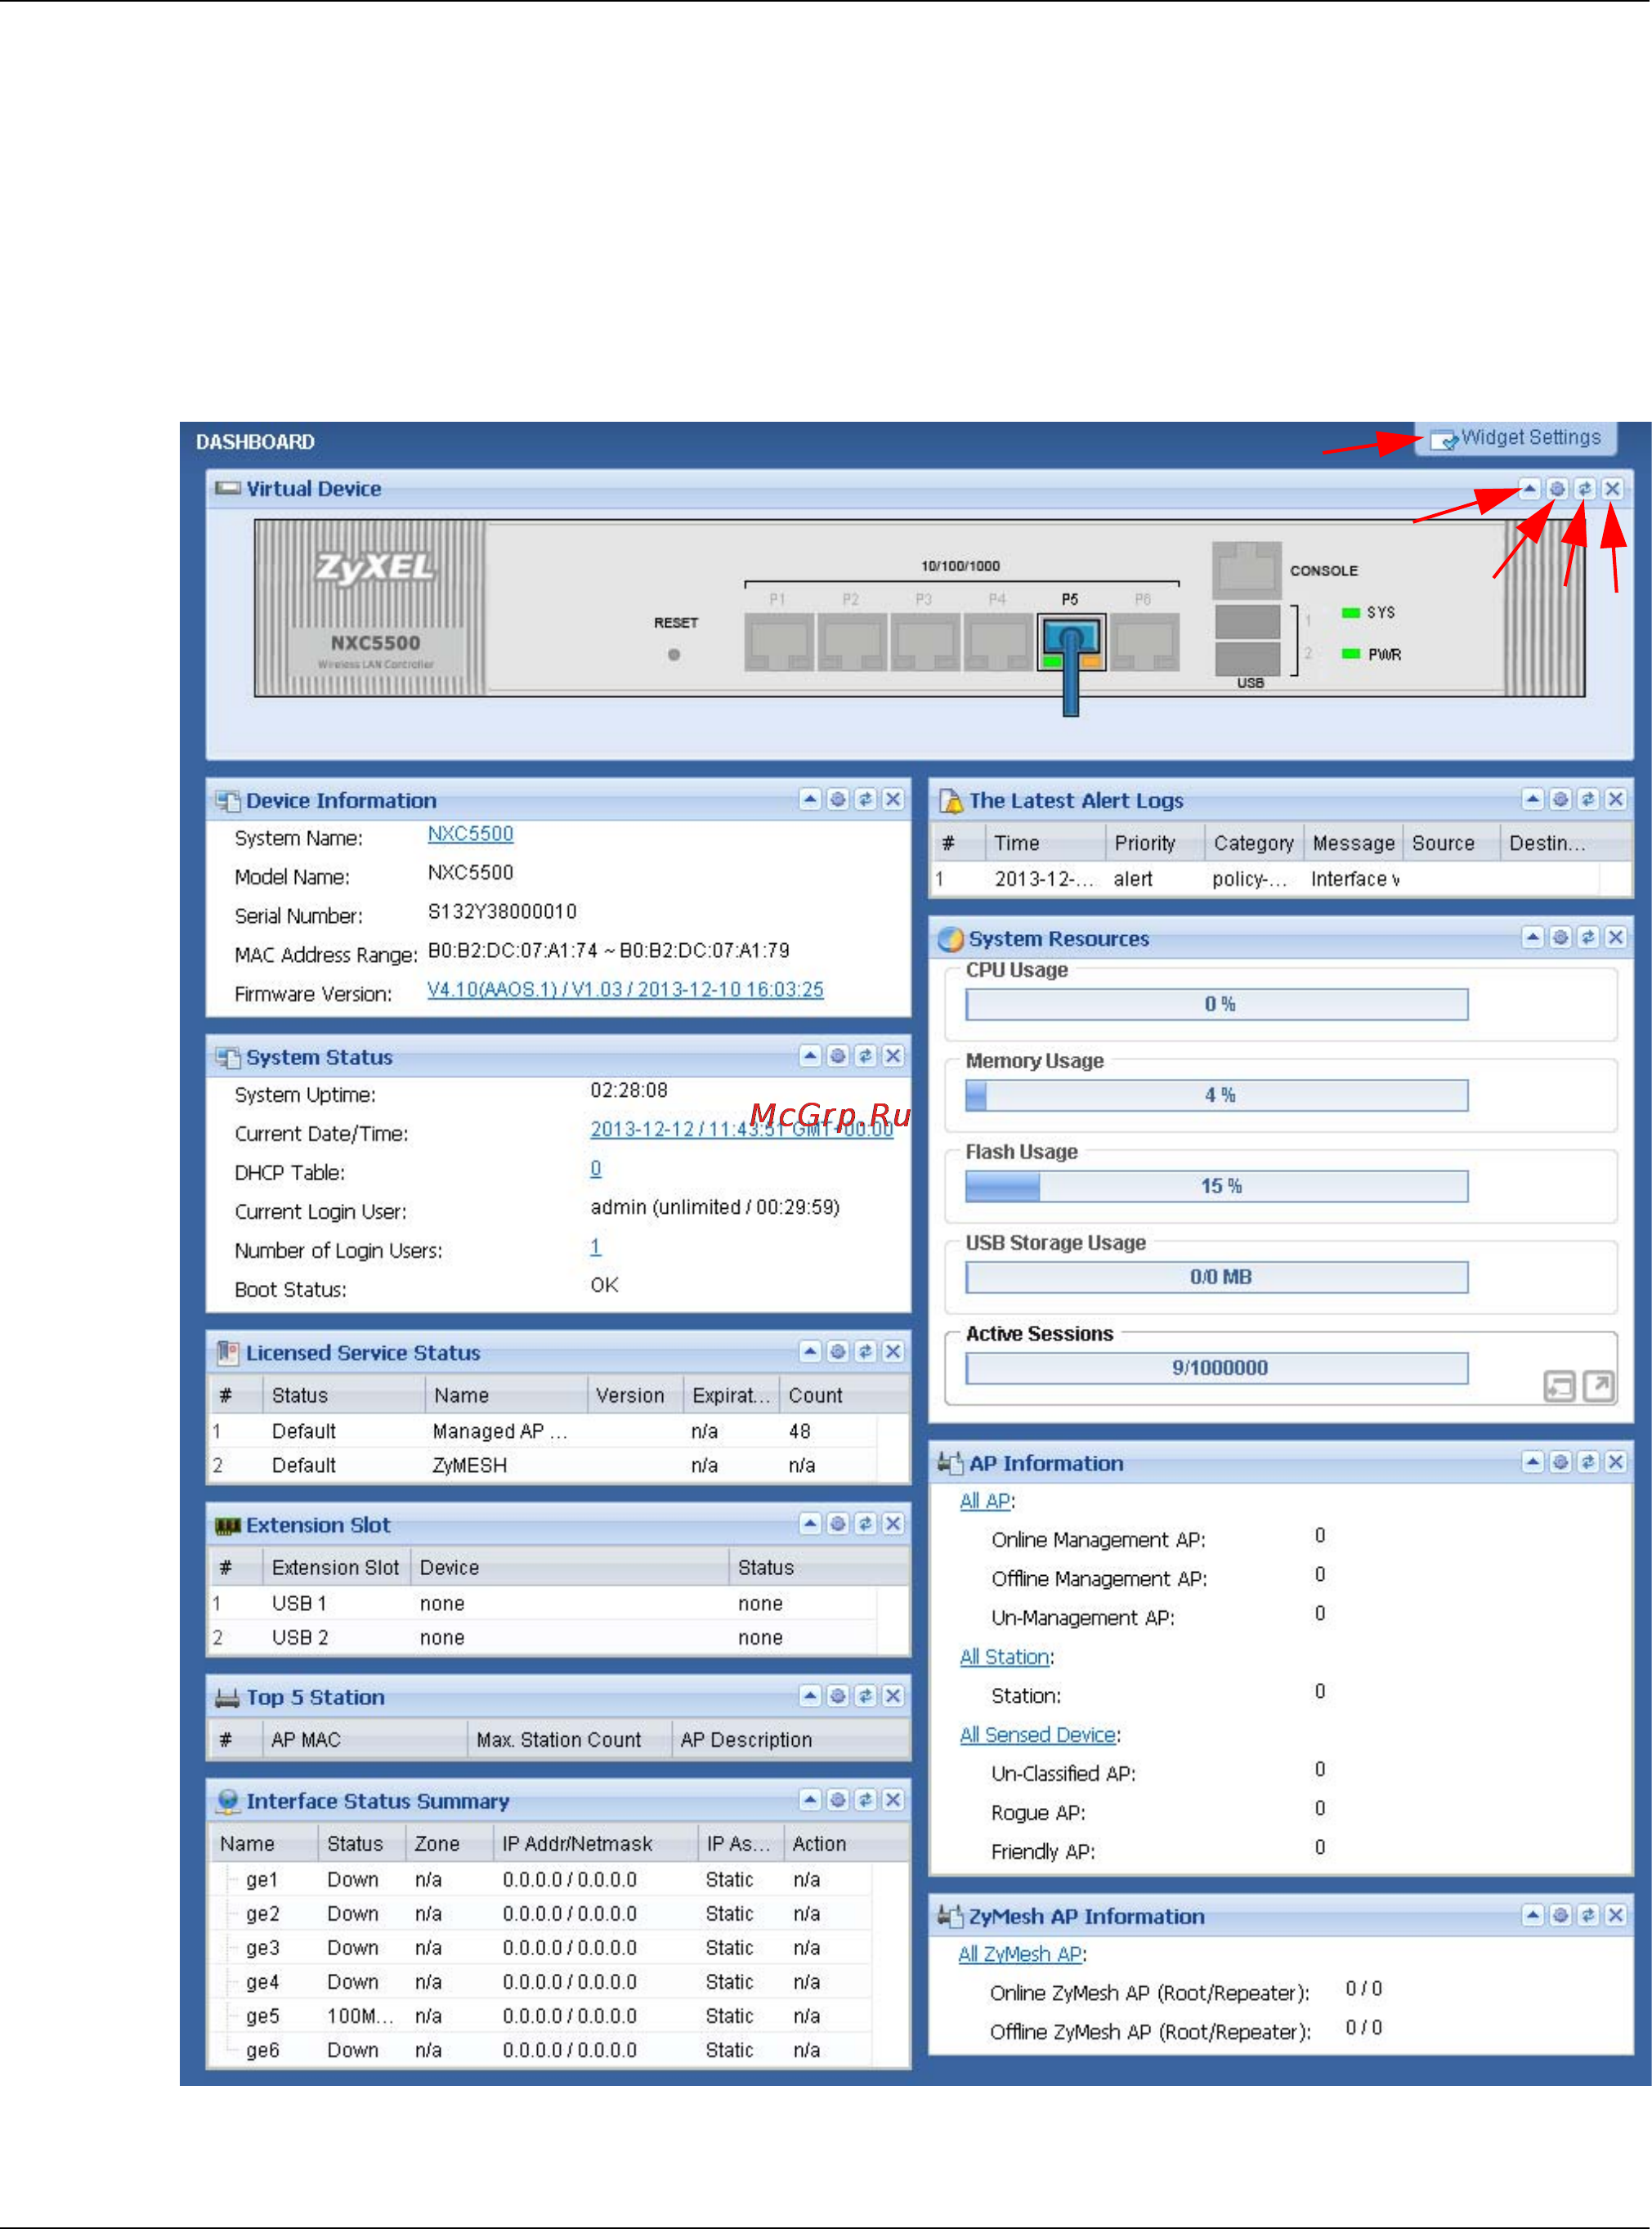The height and width of the screenshot is (2229, 1652).
Task: Refresh the Interface Status Summary widget
Action: click(x=866, y=1800)
